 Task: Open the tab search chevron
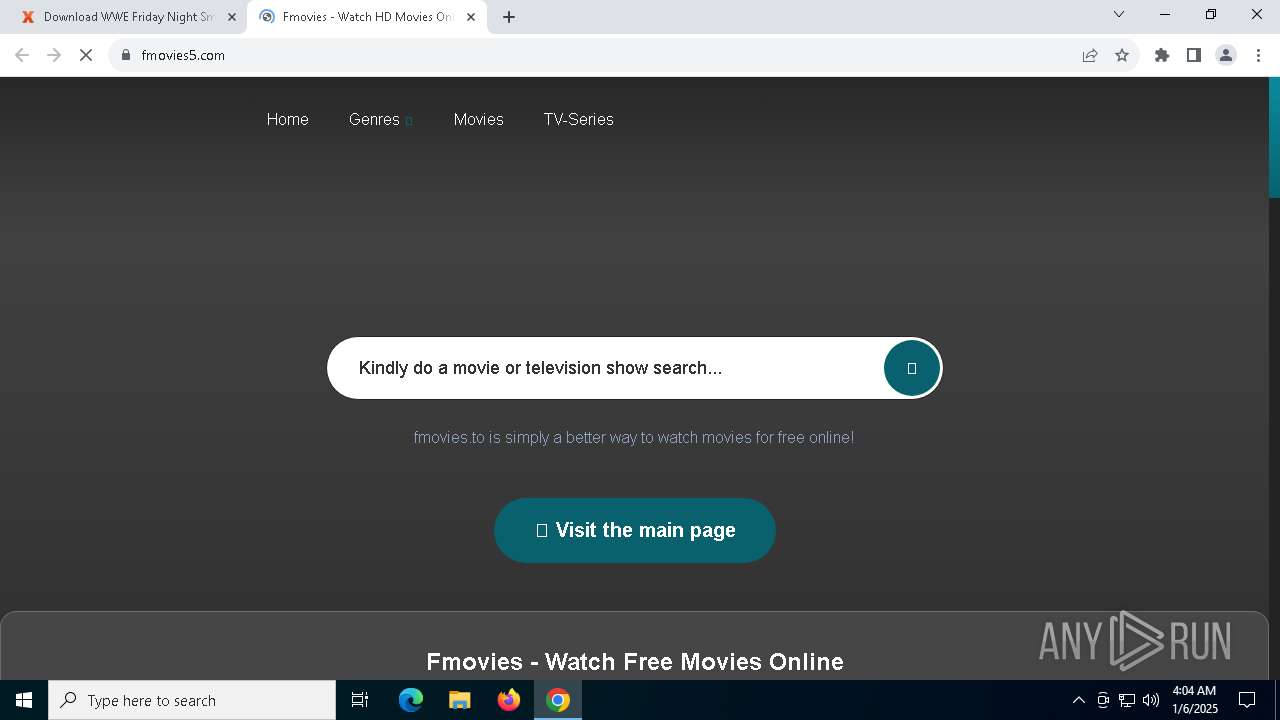(x=1119, y=14)
